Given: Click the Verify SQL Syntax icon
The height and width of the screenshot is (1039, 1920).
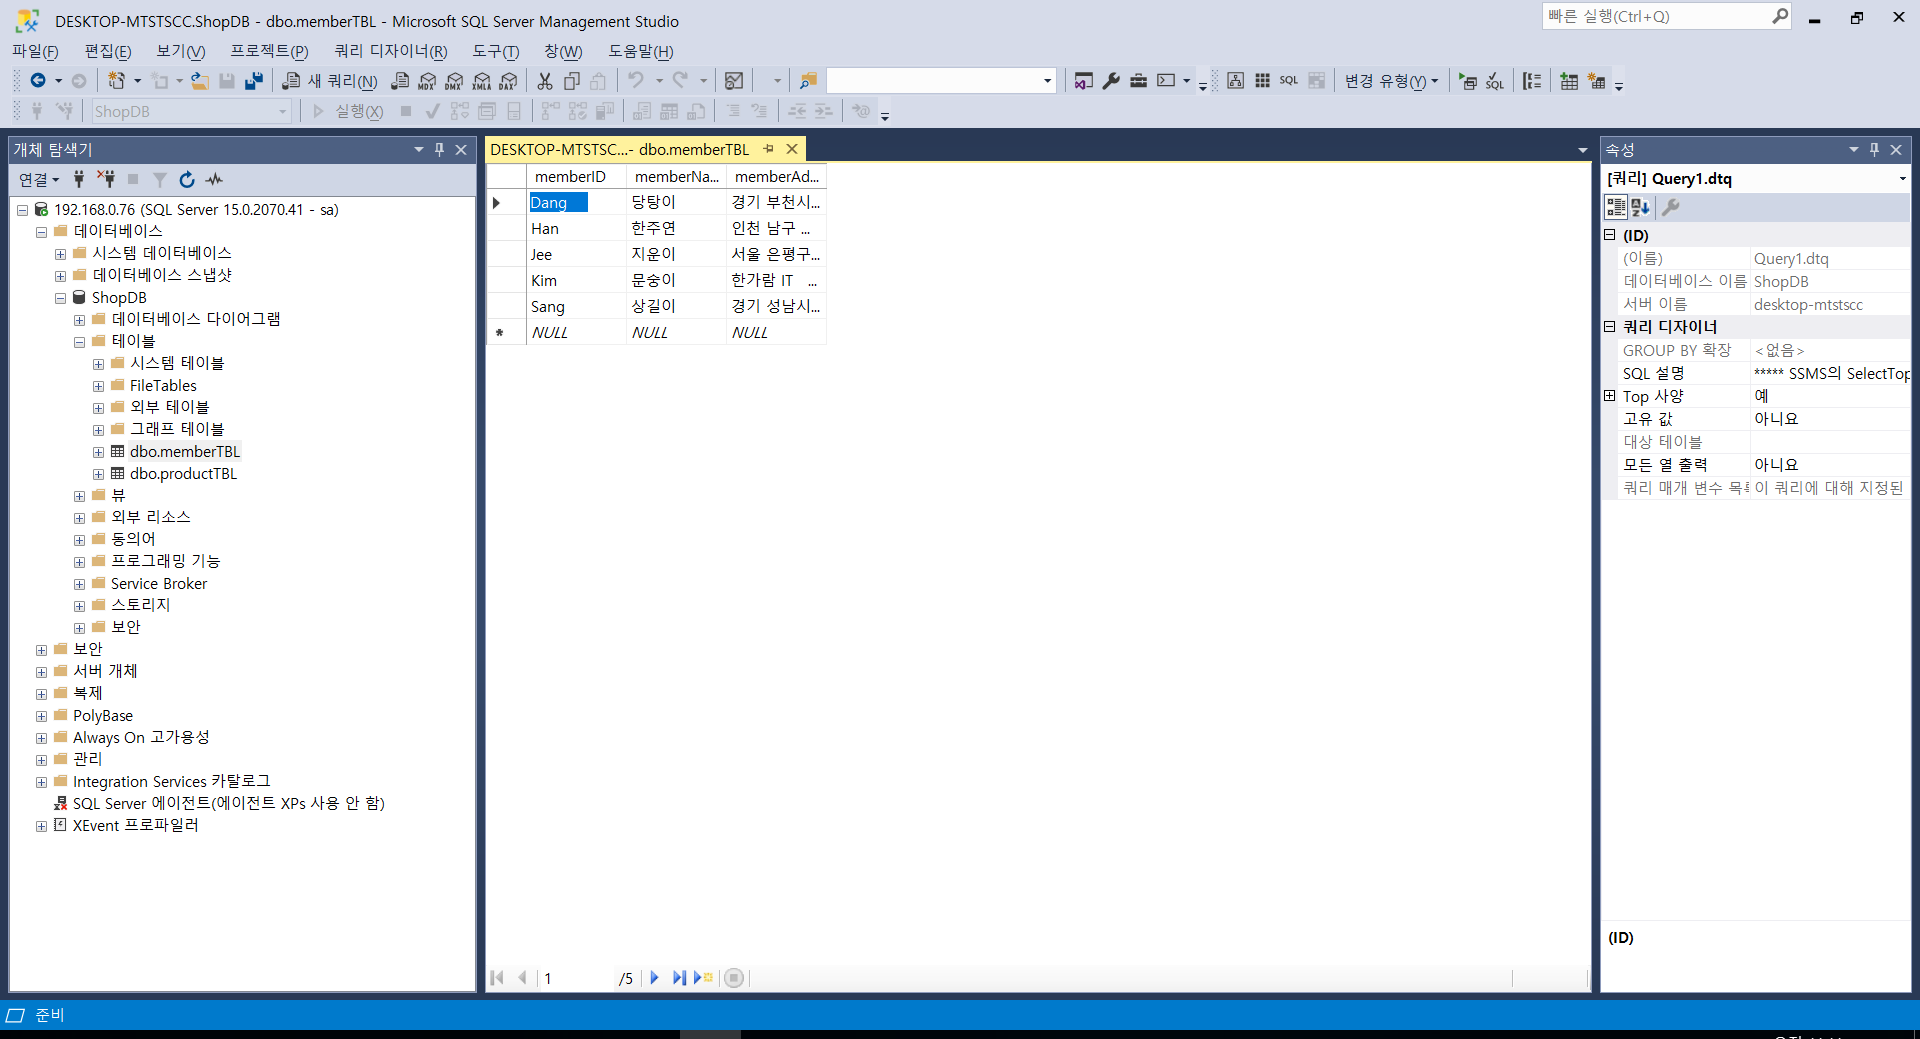Looking at the screenshot, I should (1495, 81).
